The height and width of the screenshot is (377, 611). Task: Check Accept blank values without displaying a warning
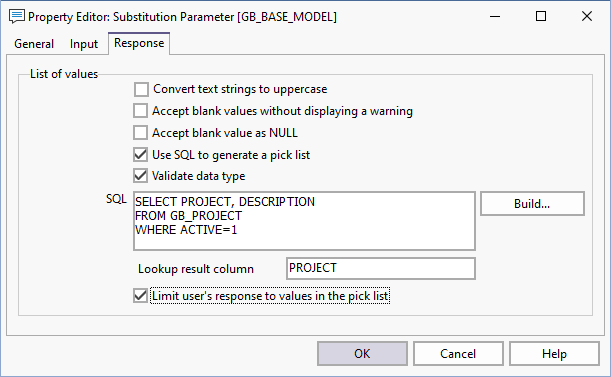140,111
